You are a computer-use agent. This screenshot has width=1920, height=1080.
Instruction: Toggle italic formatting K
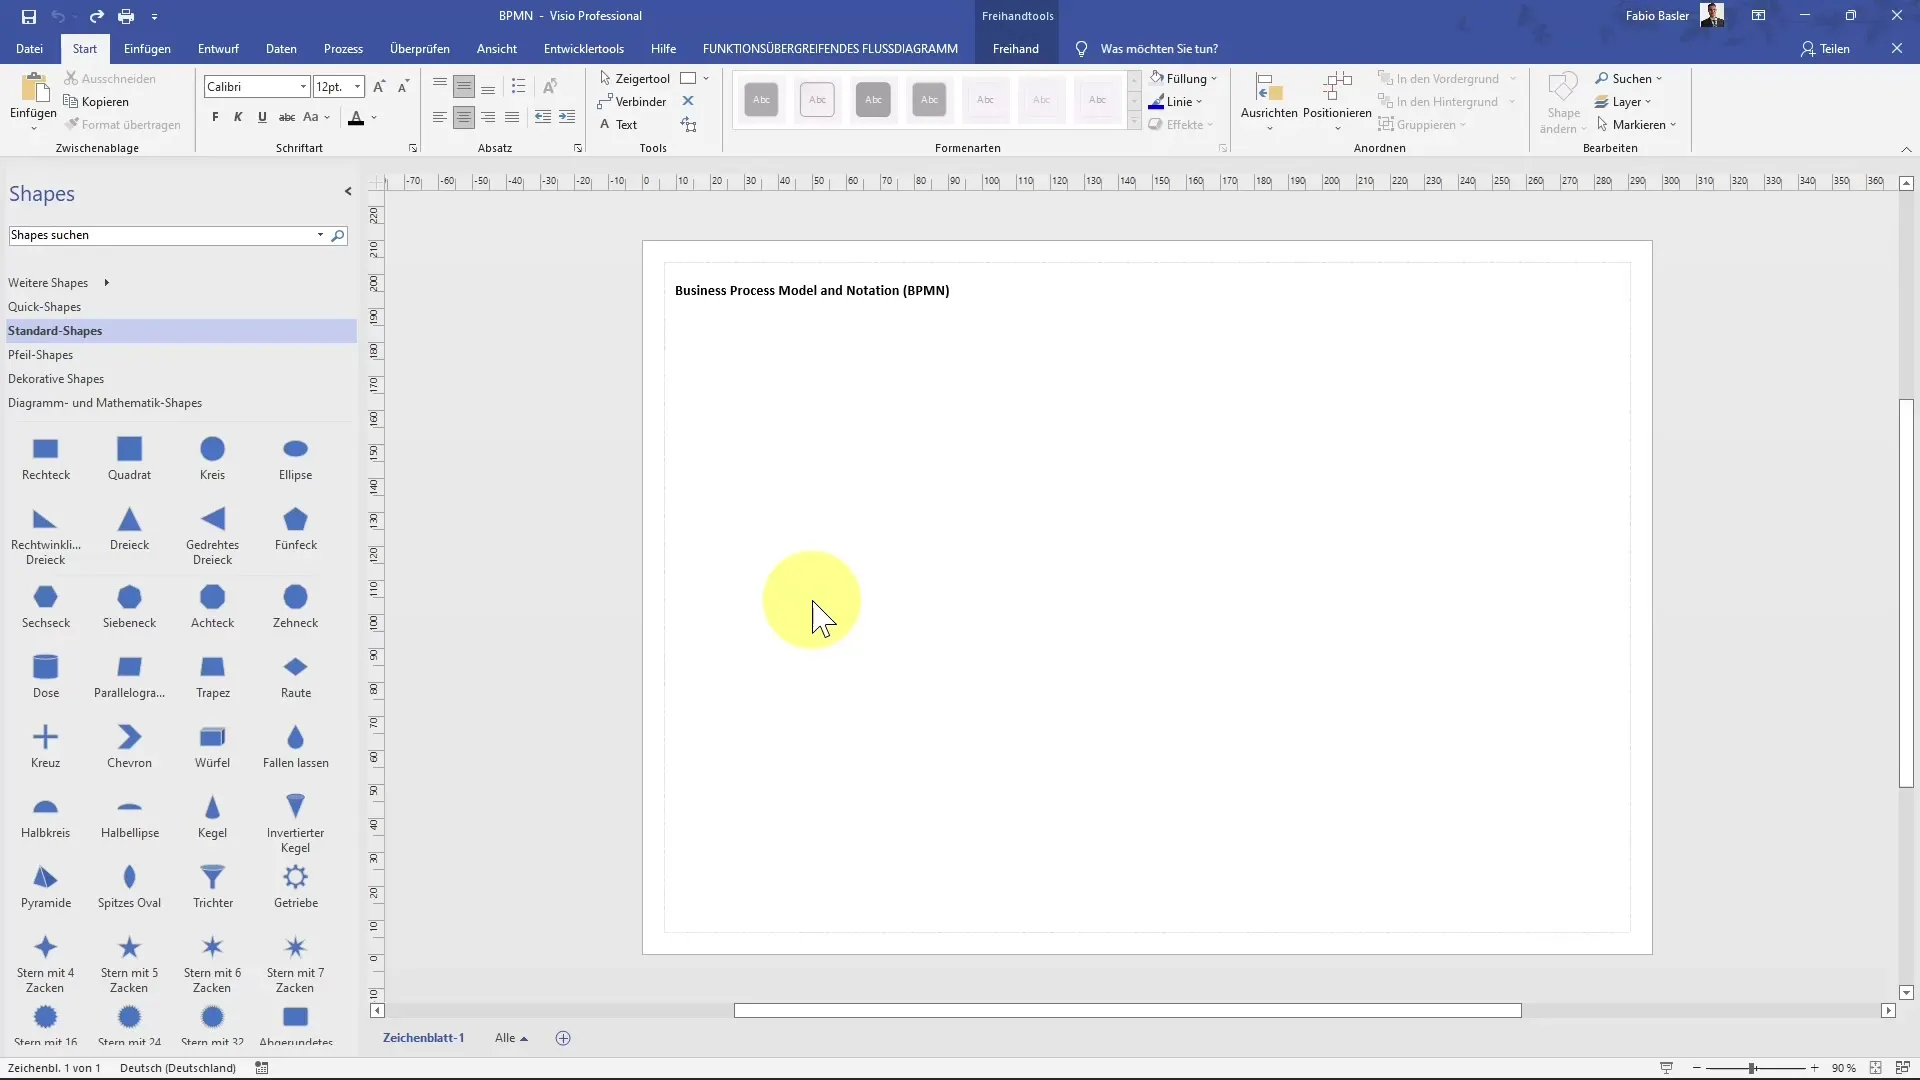[238, 117]
